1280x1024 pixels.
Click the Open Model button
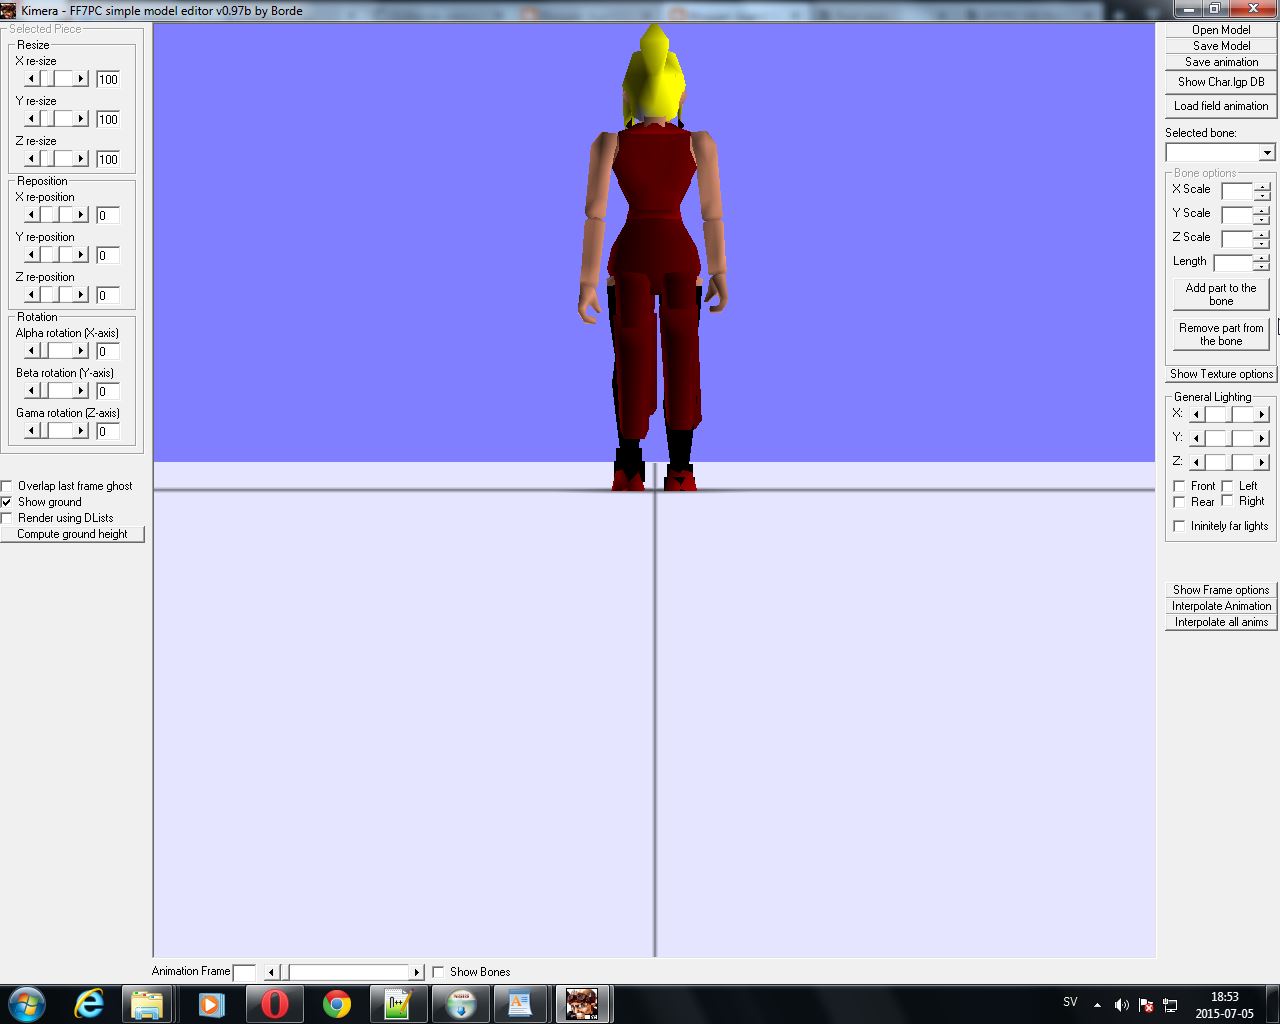click(1221, 30)
